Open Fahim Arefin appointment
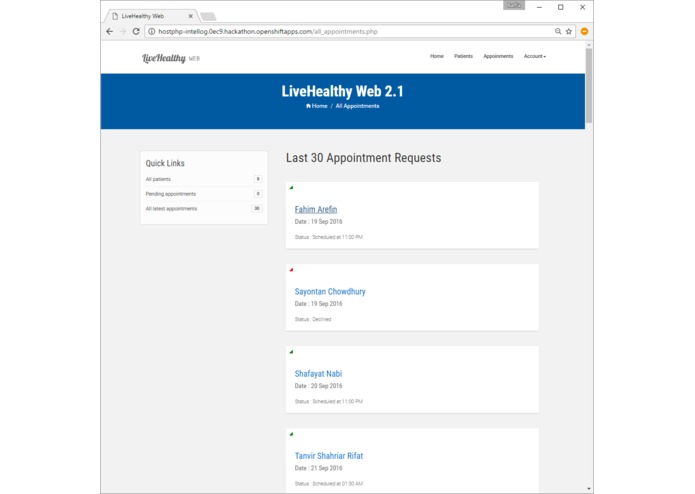The image size is (695, 494). [316, 209]
